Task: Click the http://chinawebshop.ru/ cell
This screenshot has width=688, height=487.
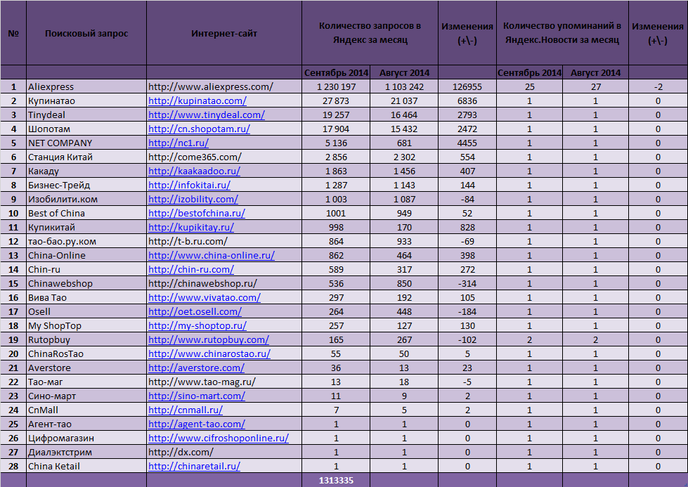Action: (x=224, y=283)
